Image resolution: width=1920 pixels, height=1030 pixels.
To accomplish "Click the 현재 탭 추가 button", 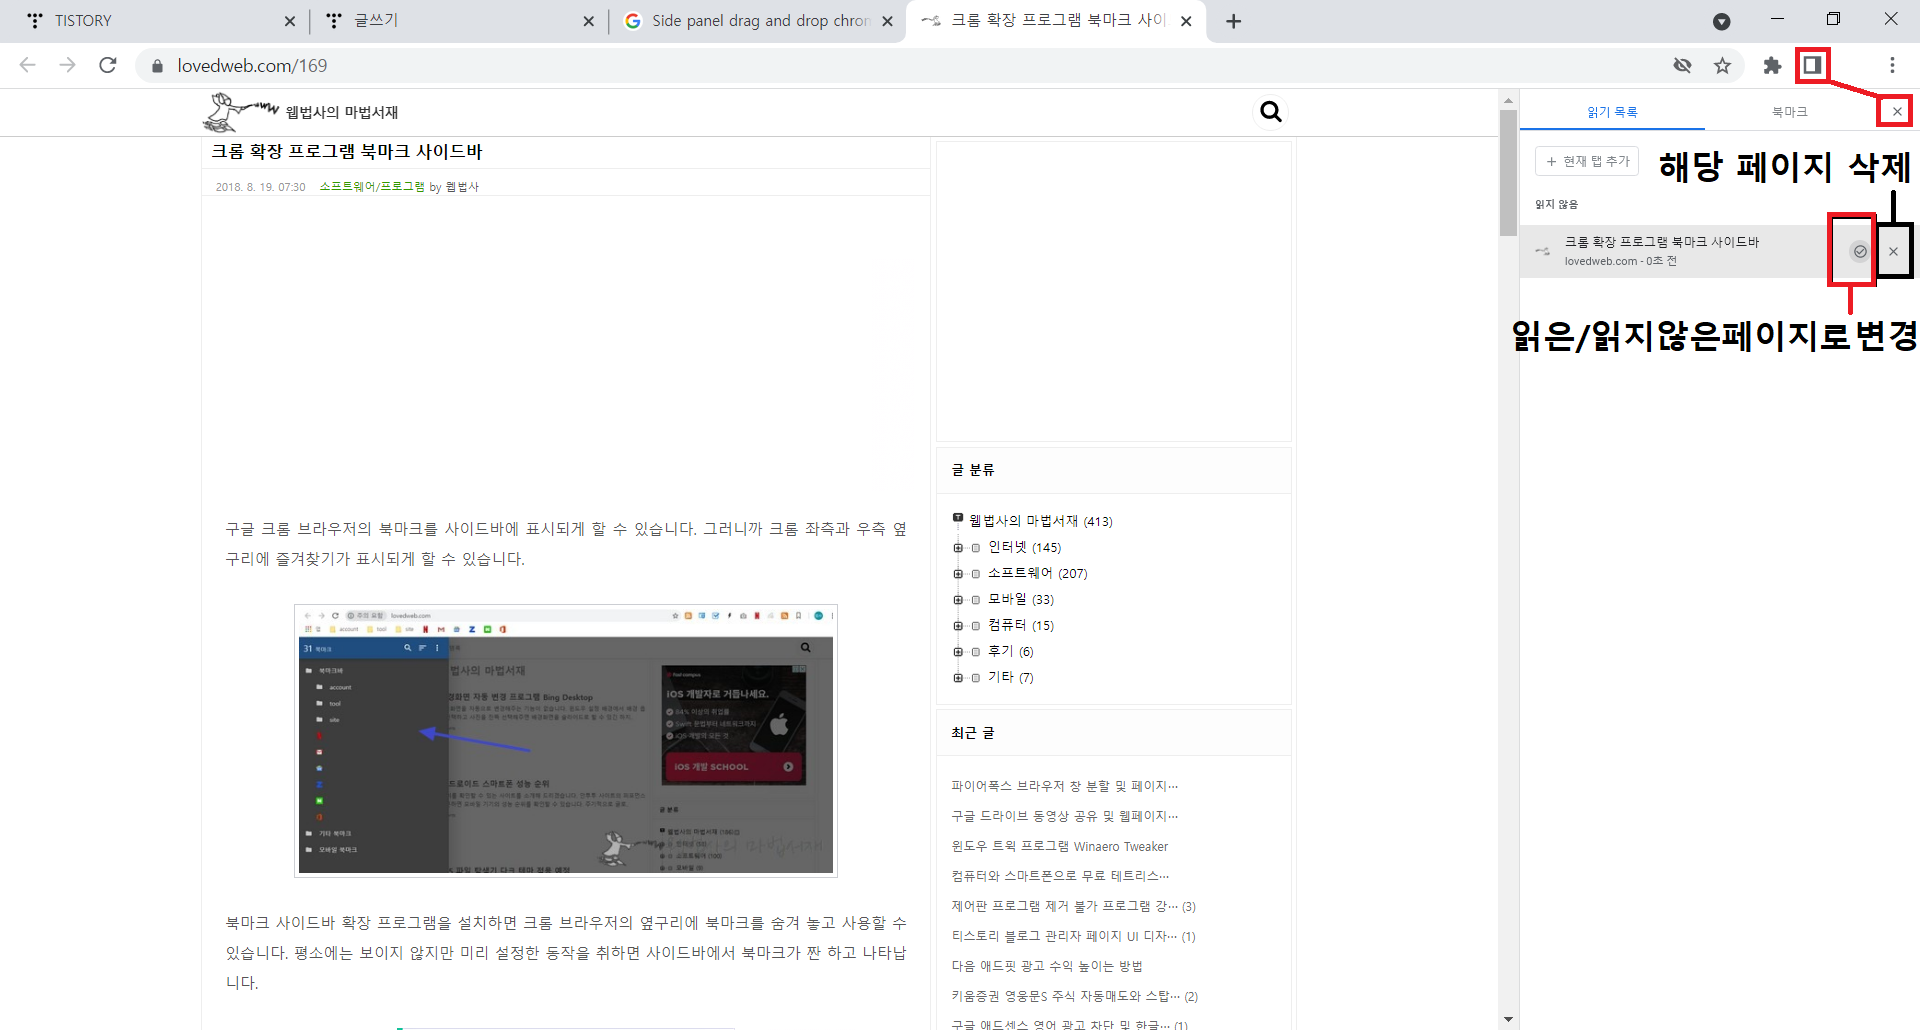I will (1587, 161).
